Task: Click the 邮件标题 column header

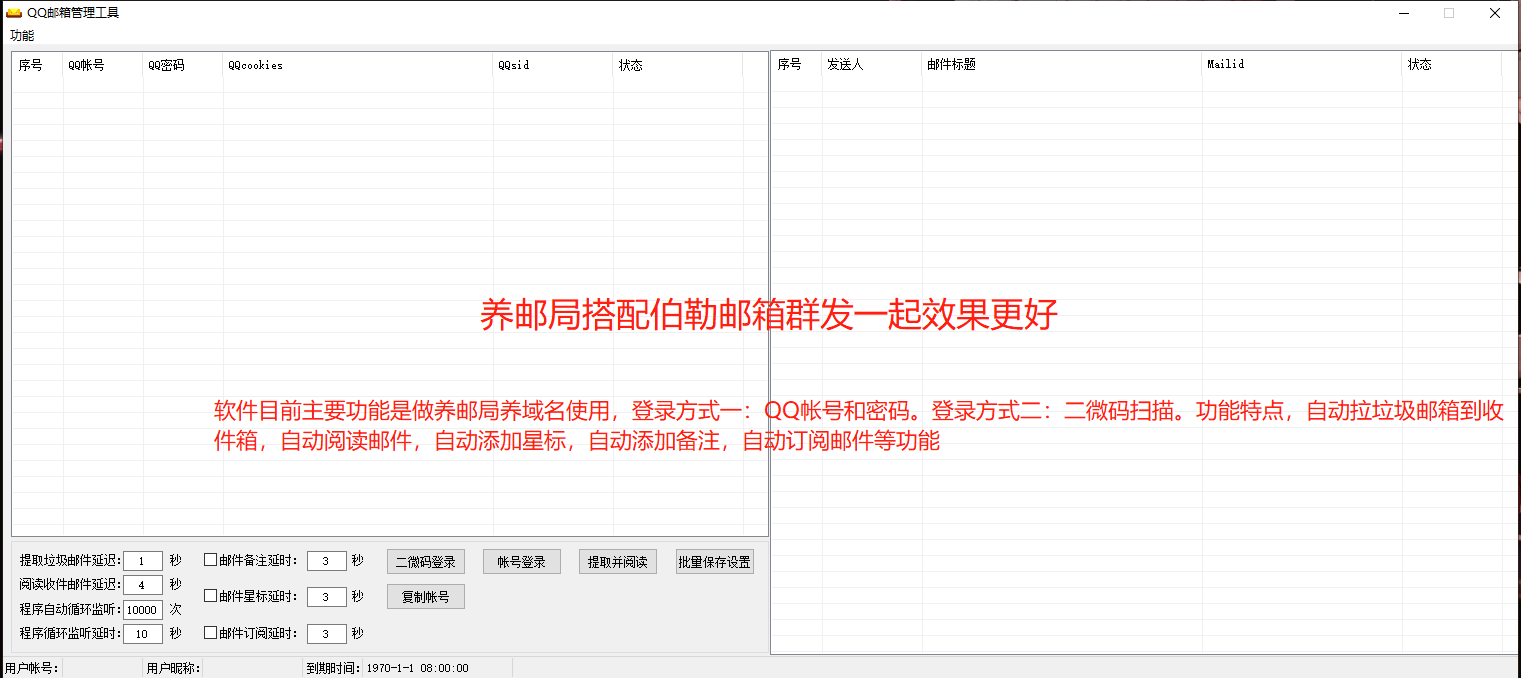Action: [1061, 64]
